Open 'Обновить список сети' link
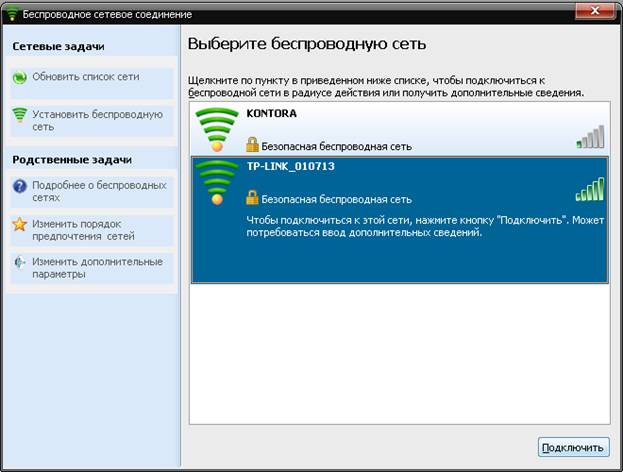This screenshot has height=472, width=623. click(x=86, y=77)
